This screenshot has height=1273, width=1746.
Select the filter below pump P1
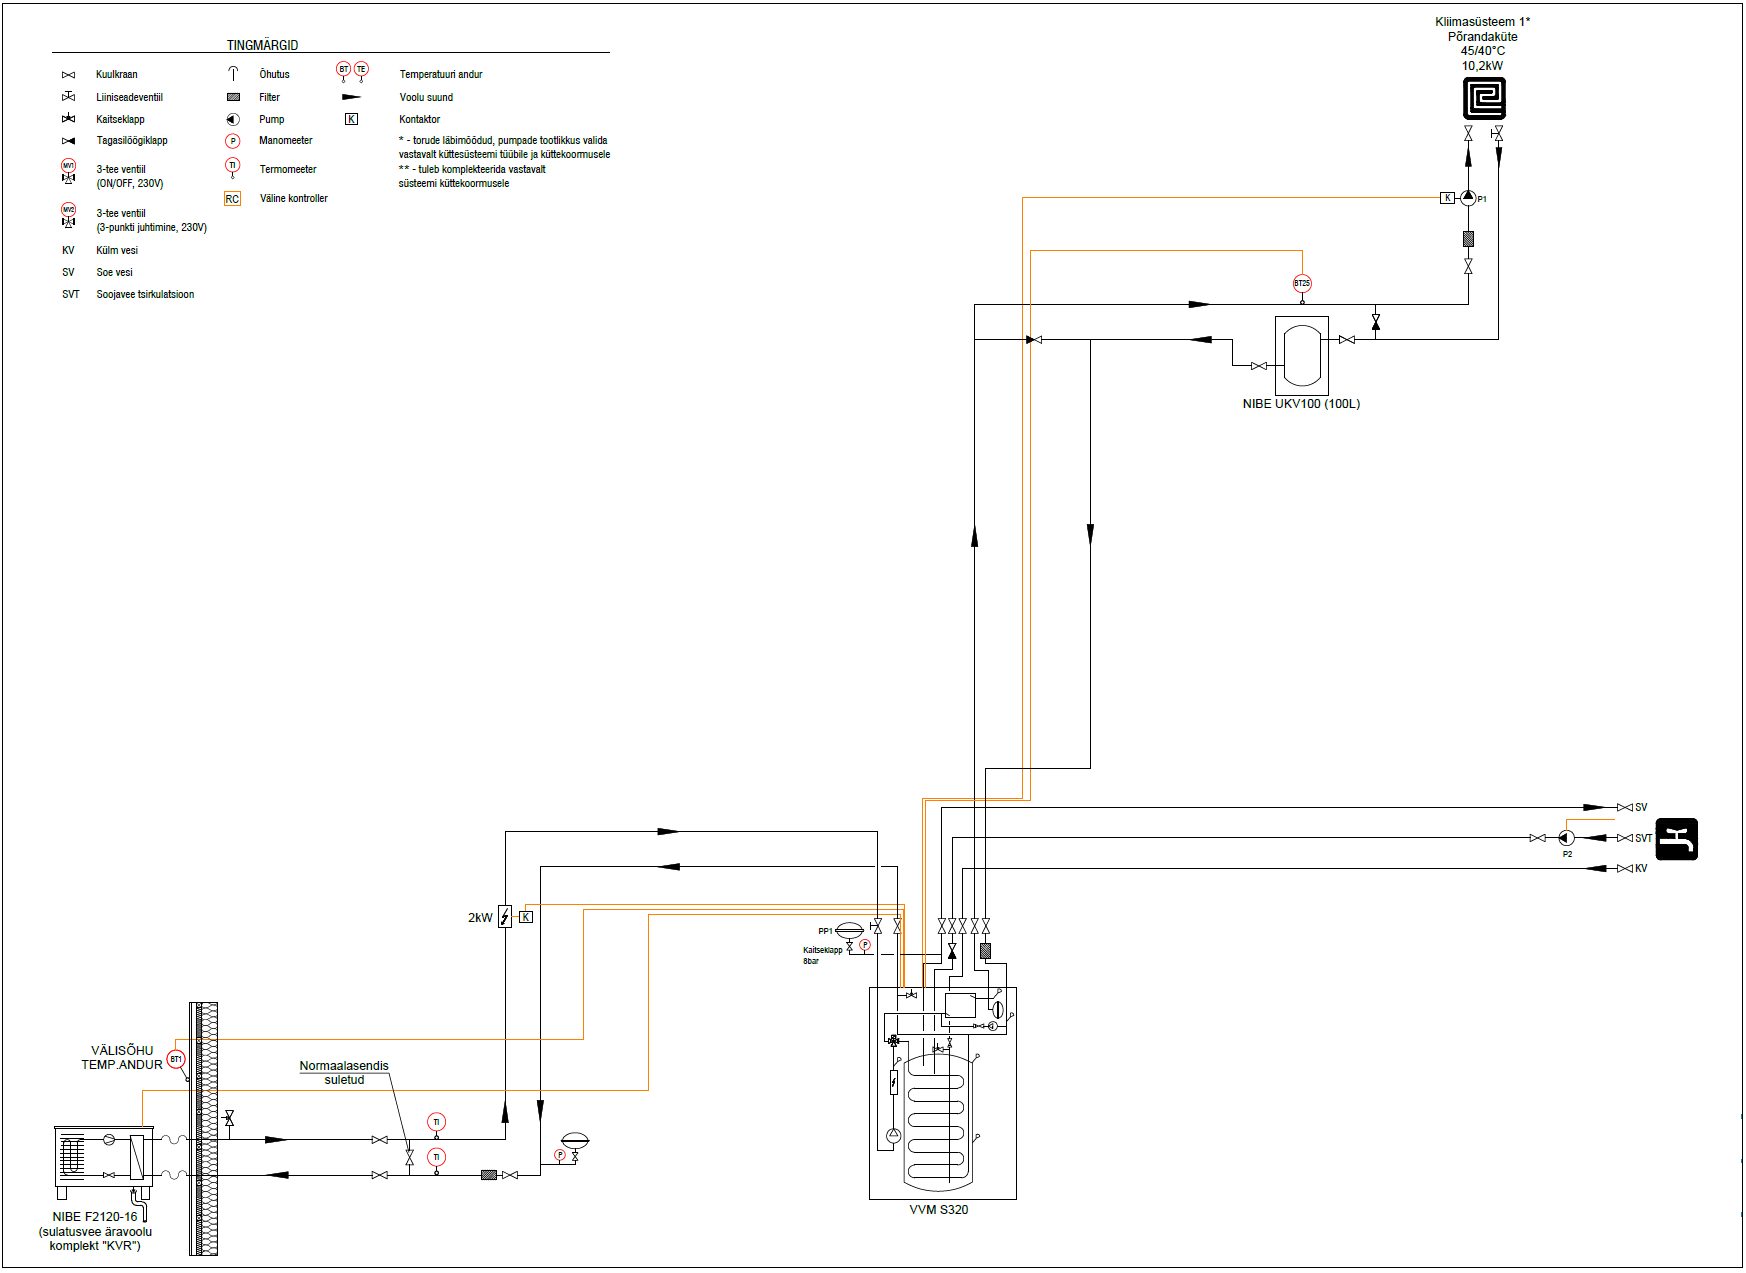click(x=1468, y=239)
